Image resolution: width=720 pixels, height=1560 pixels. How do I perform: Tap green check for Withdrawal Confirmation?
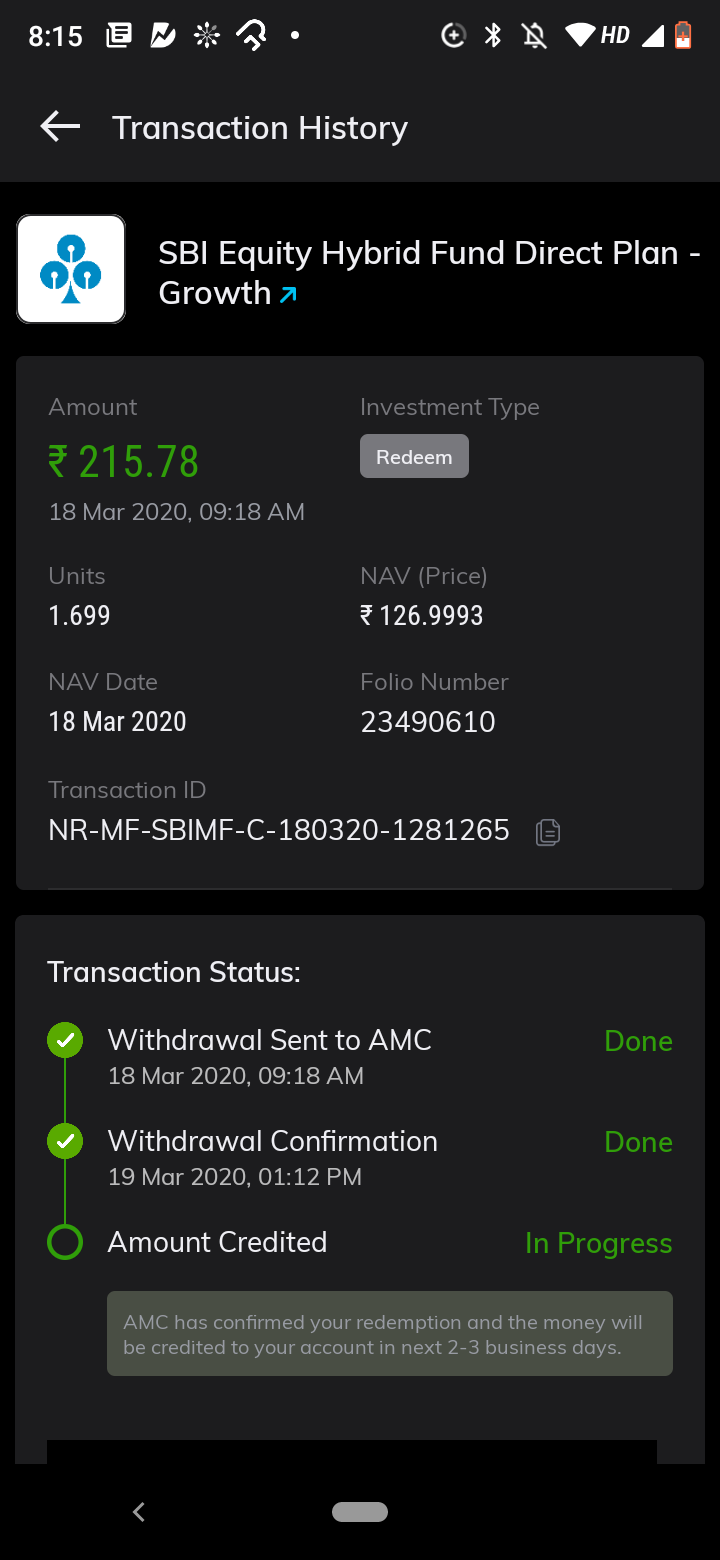pyautogui.click(x=65, y=1141)
